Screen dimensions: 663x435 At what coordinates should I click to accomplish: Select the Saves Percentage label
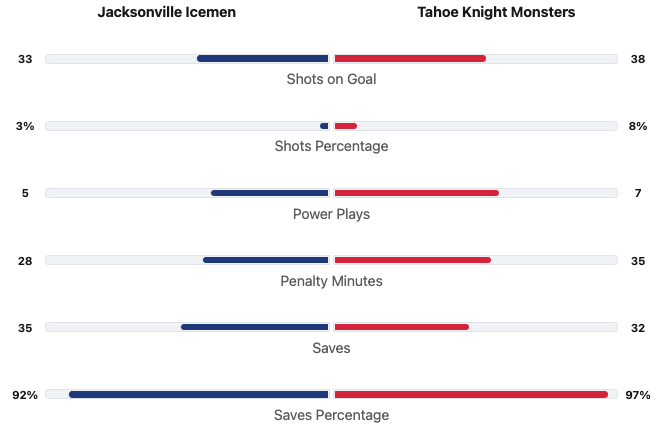tap(331, 415)
